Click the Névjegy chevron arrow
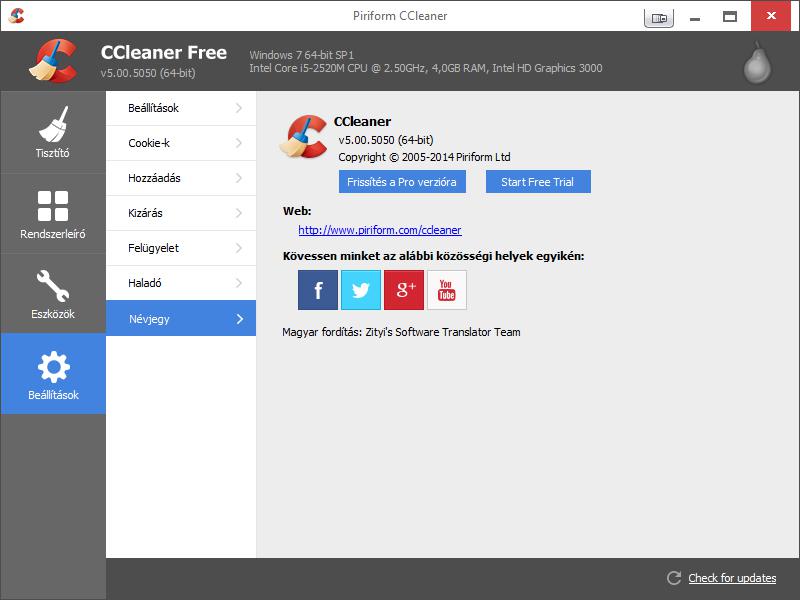 (x=240, y=319)
